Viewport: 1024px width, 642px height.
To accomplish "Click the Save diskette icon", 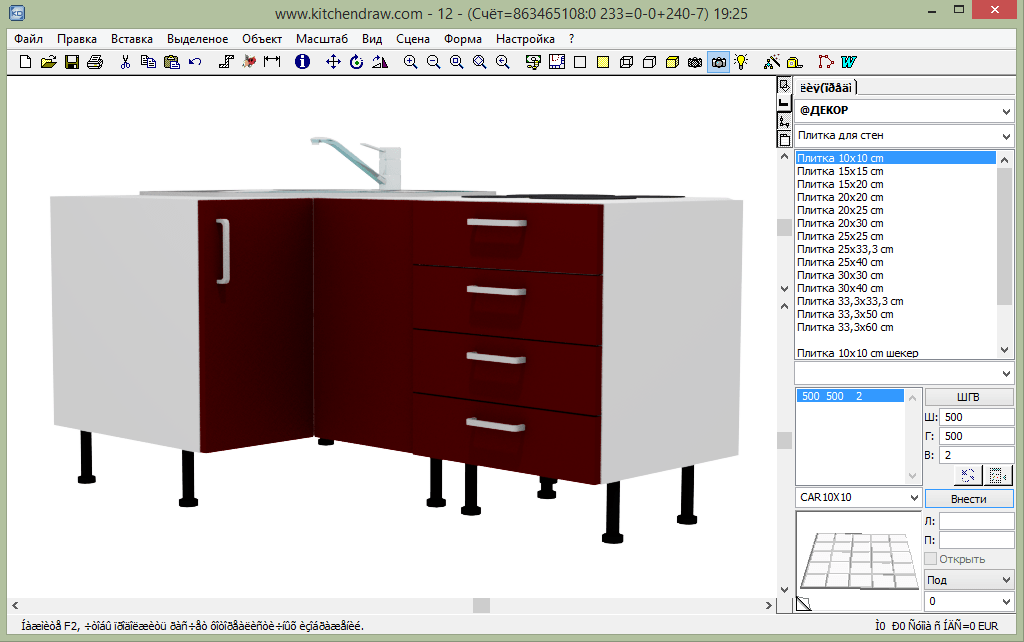I will click(x=72, y=62).
